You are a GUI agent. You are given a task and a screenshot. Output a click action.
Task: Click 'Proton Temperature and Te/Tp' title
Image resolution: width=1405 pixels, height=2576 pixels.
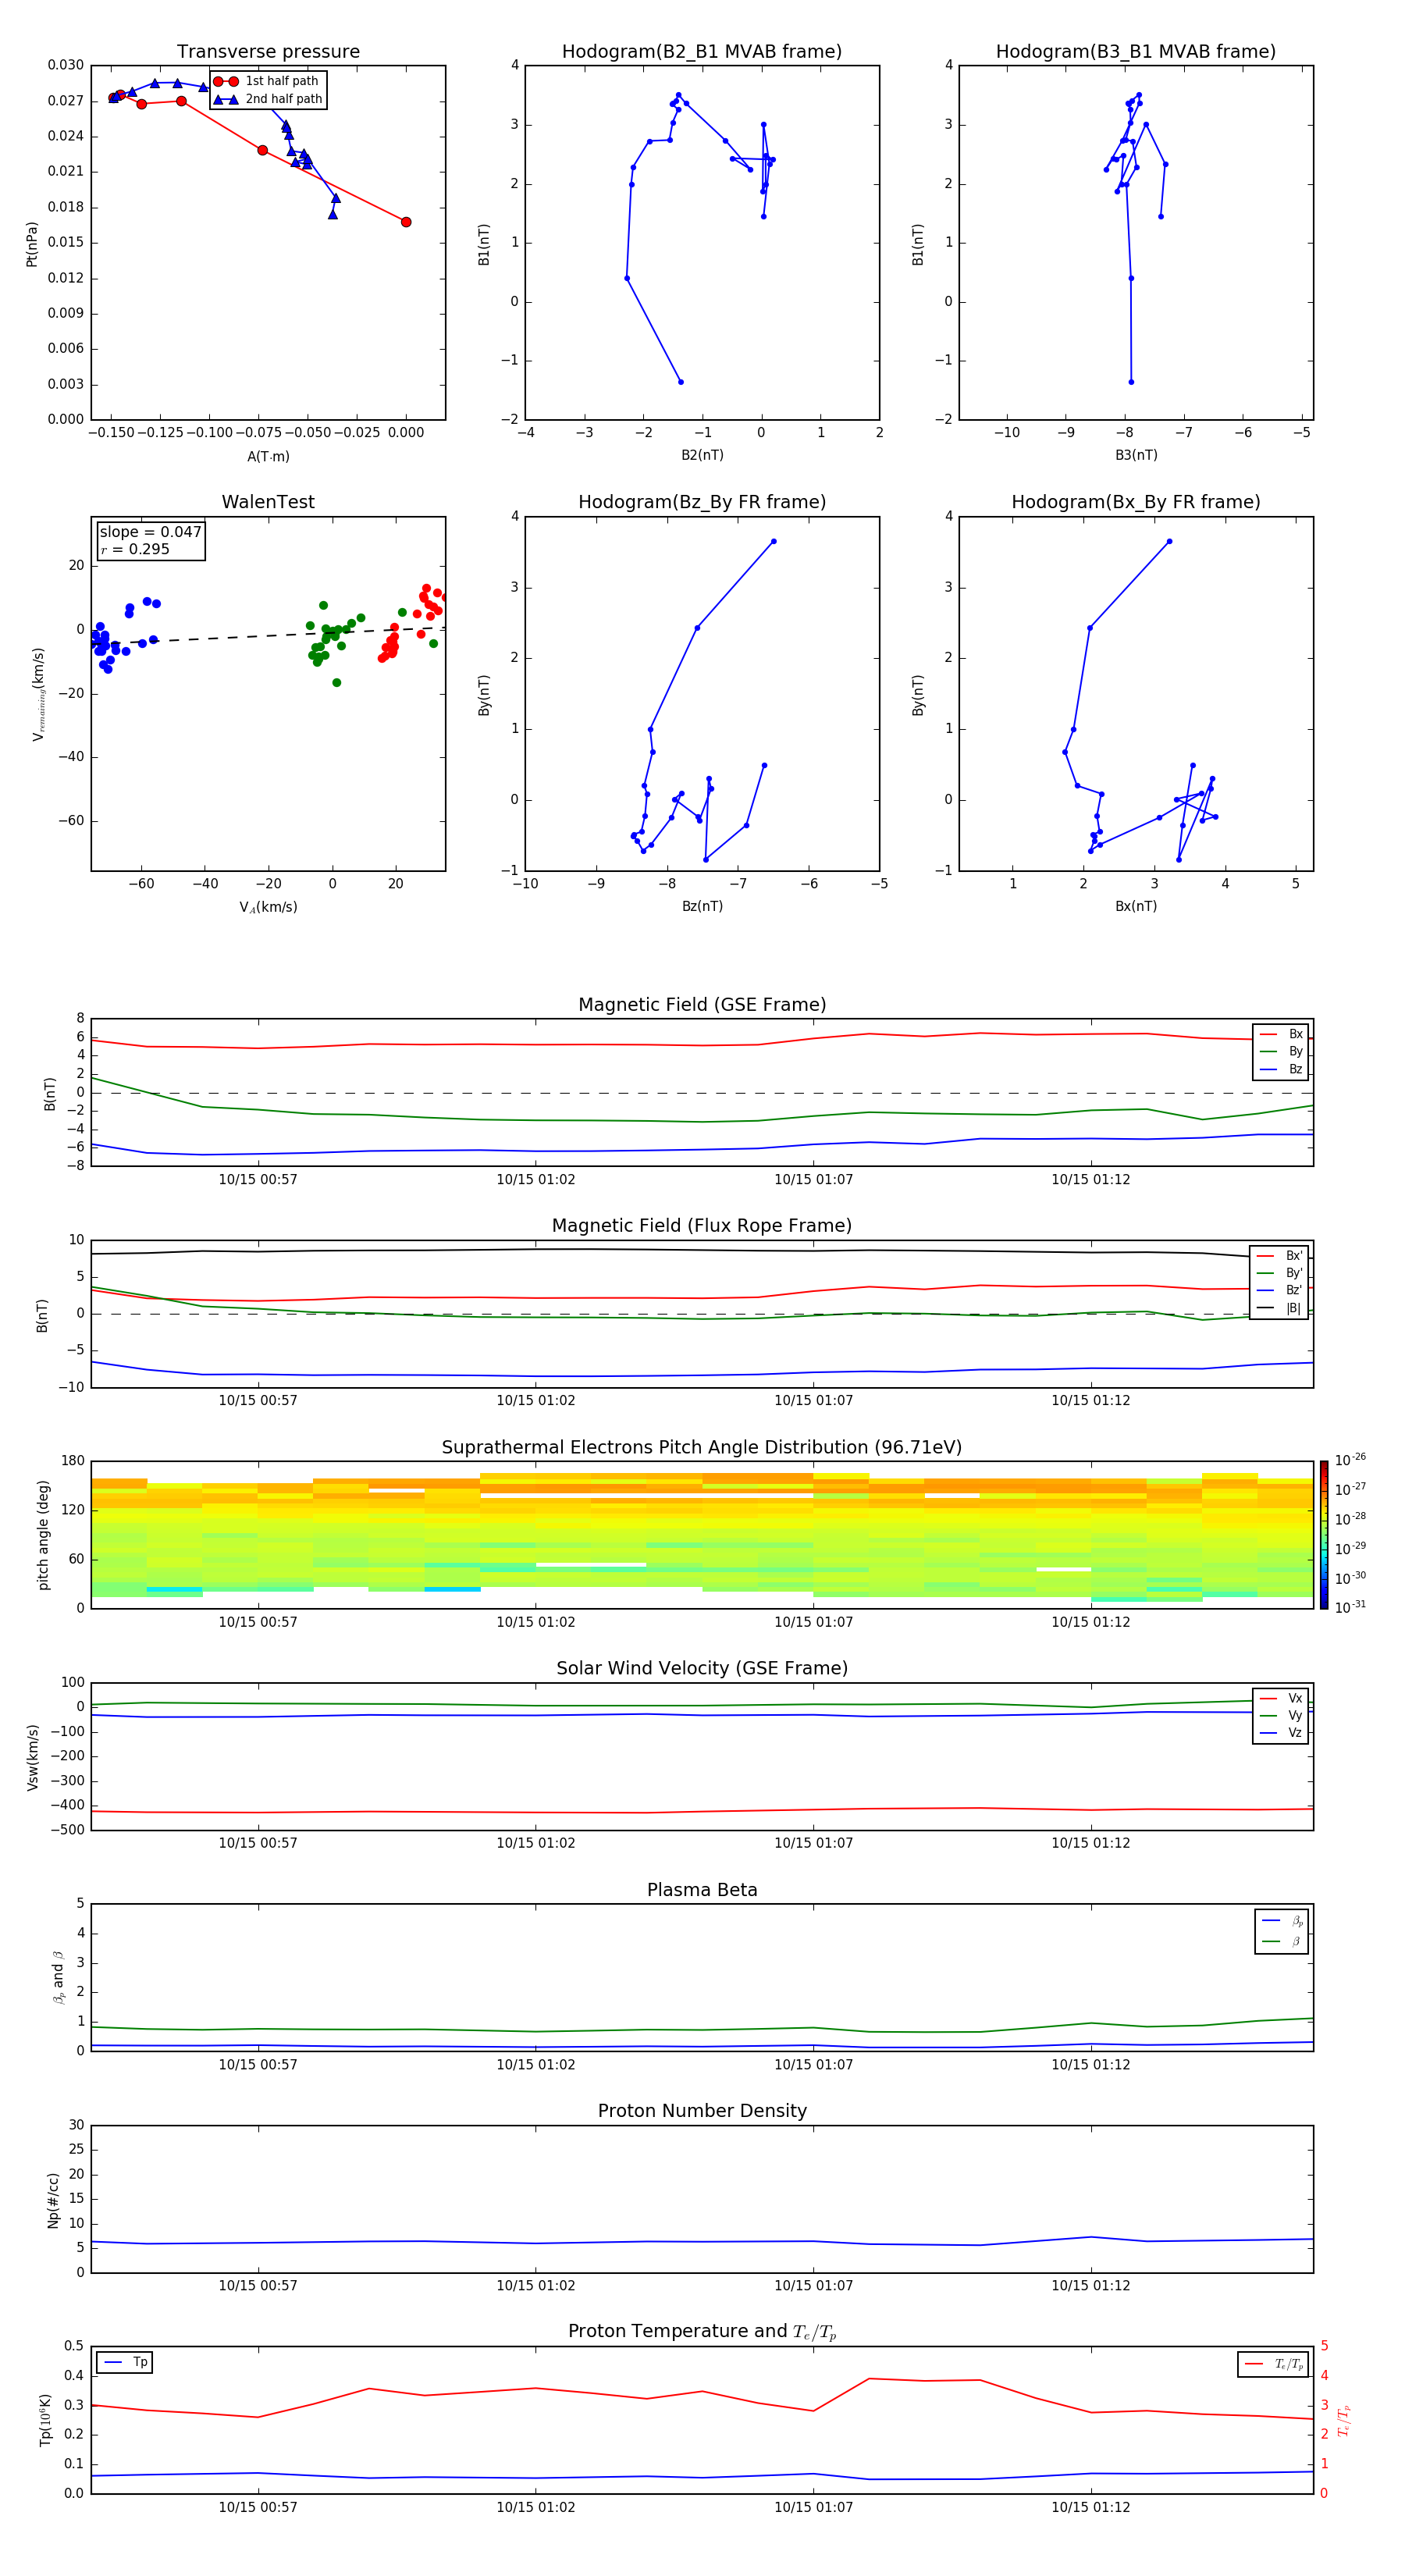[702, 2331]
